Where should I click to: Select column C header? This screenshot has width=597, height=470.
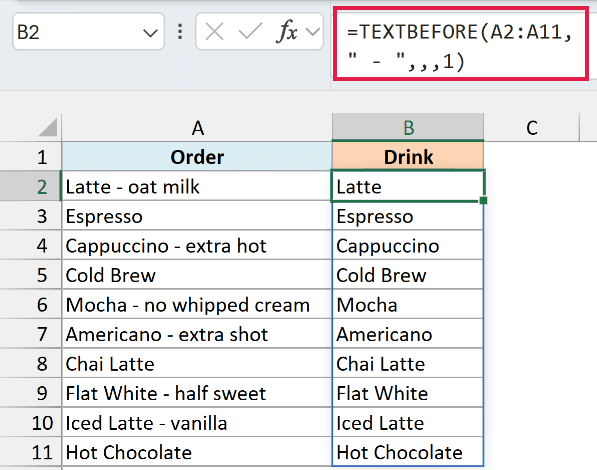point(532,128)
